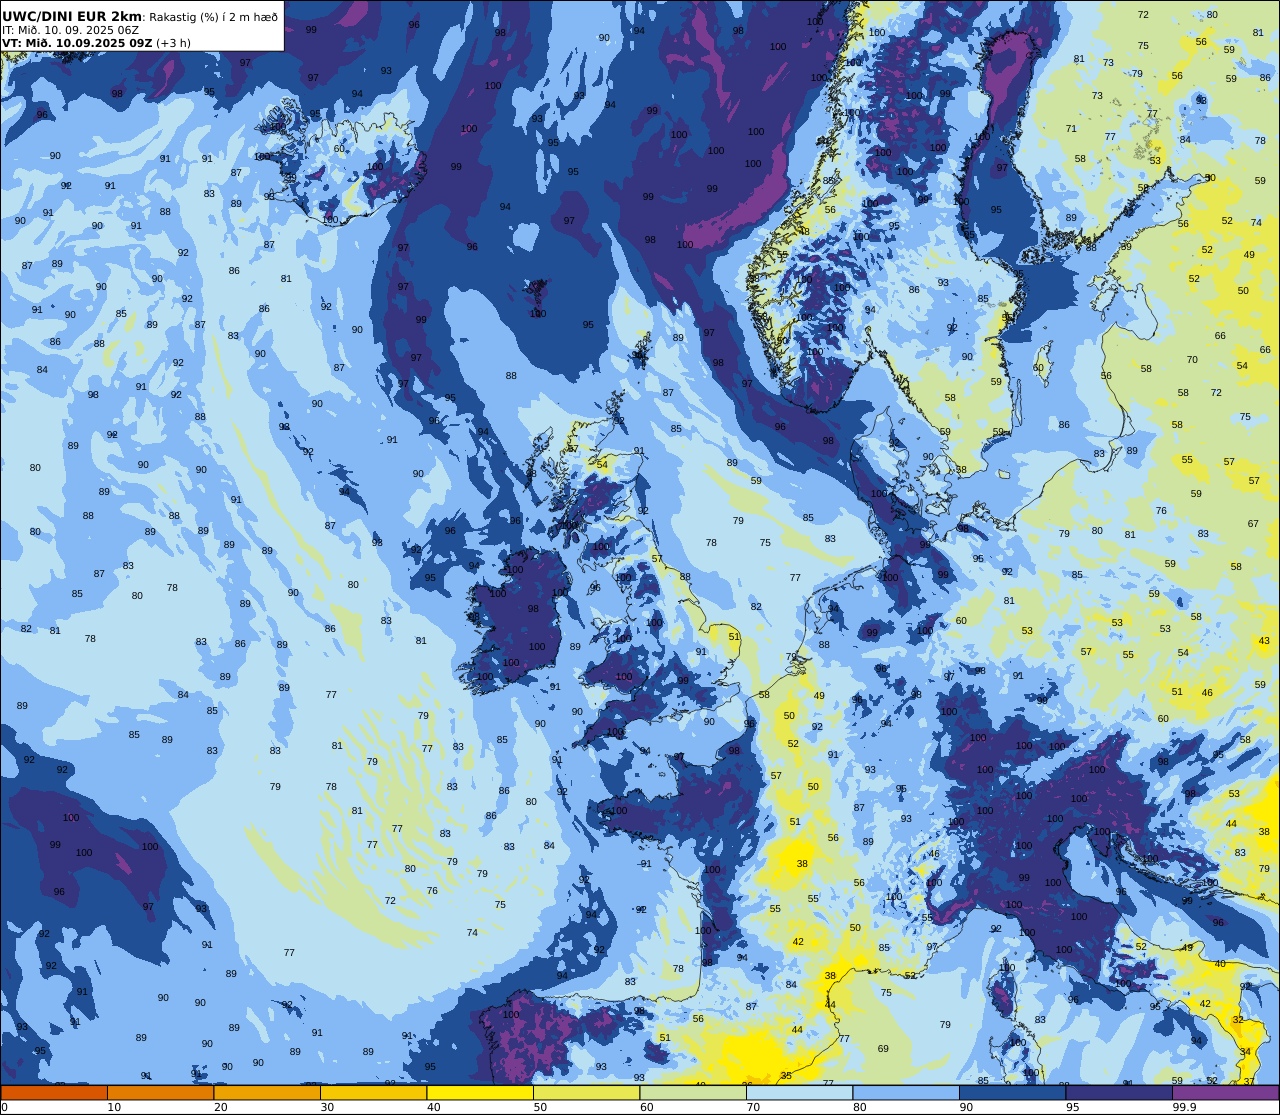Choose the 30–40 golden legend swatch
This screenshot has height=1115, width=1280.
(x=373, y=1092)
